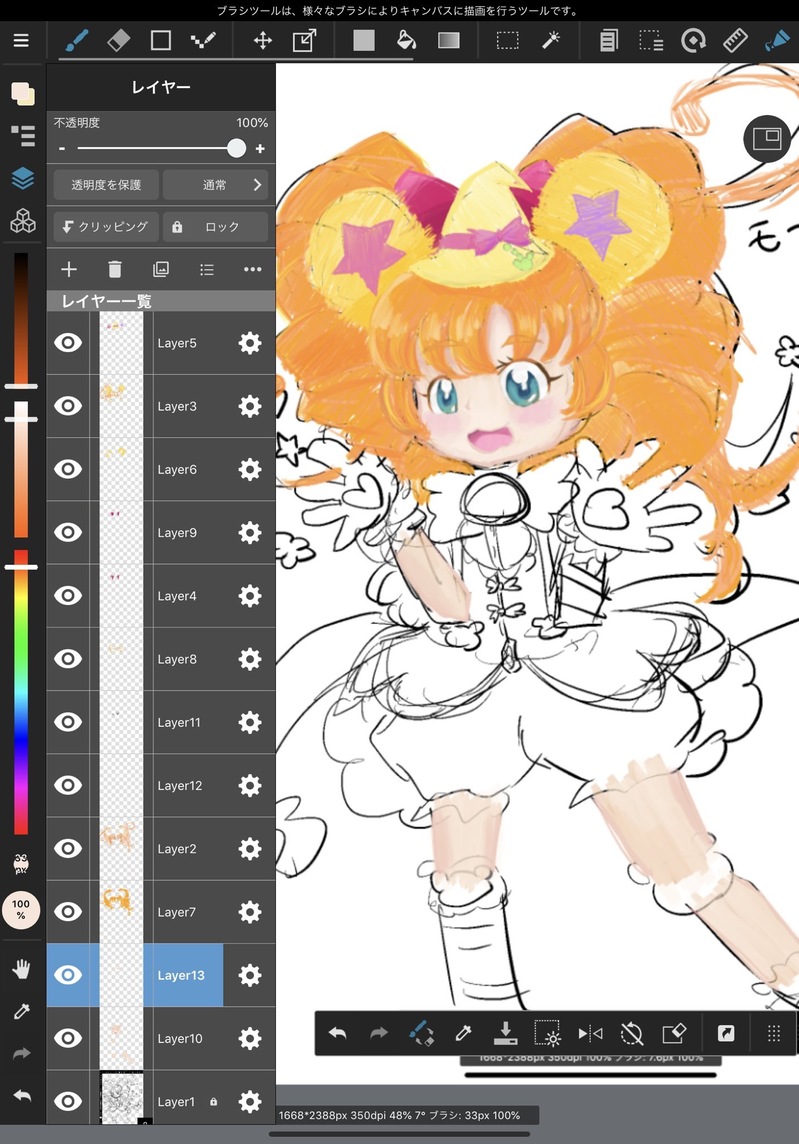The image size is (799, 1144).
Task: Click the rotate canvas circular icon
Action: tap(693, 40)
